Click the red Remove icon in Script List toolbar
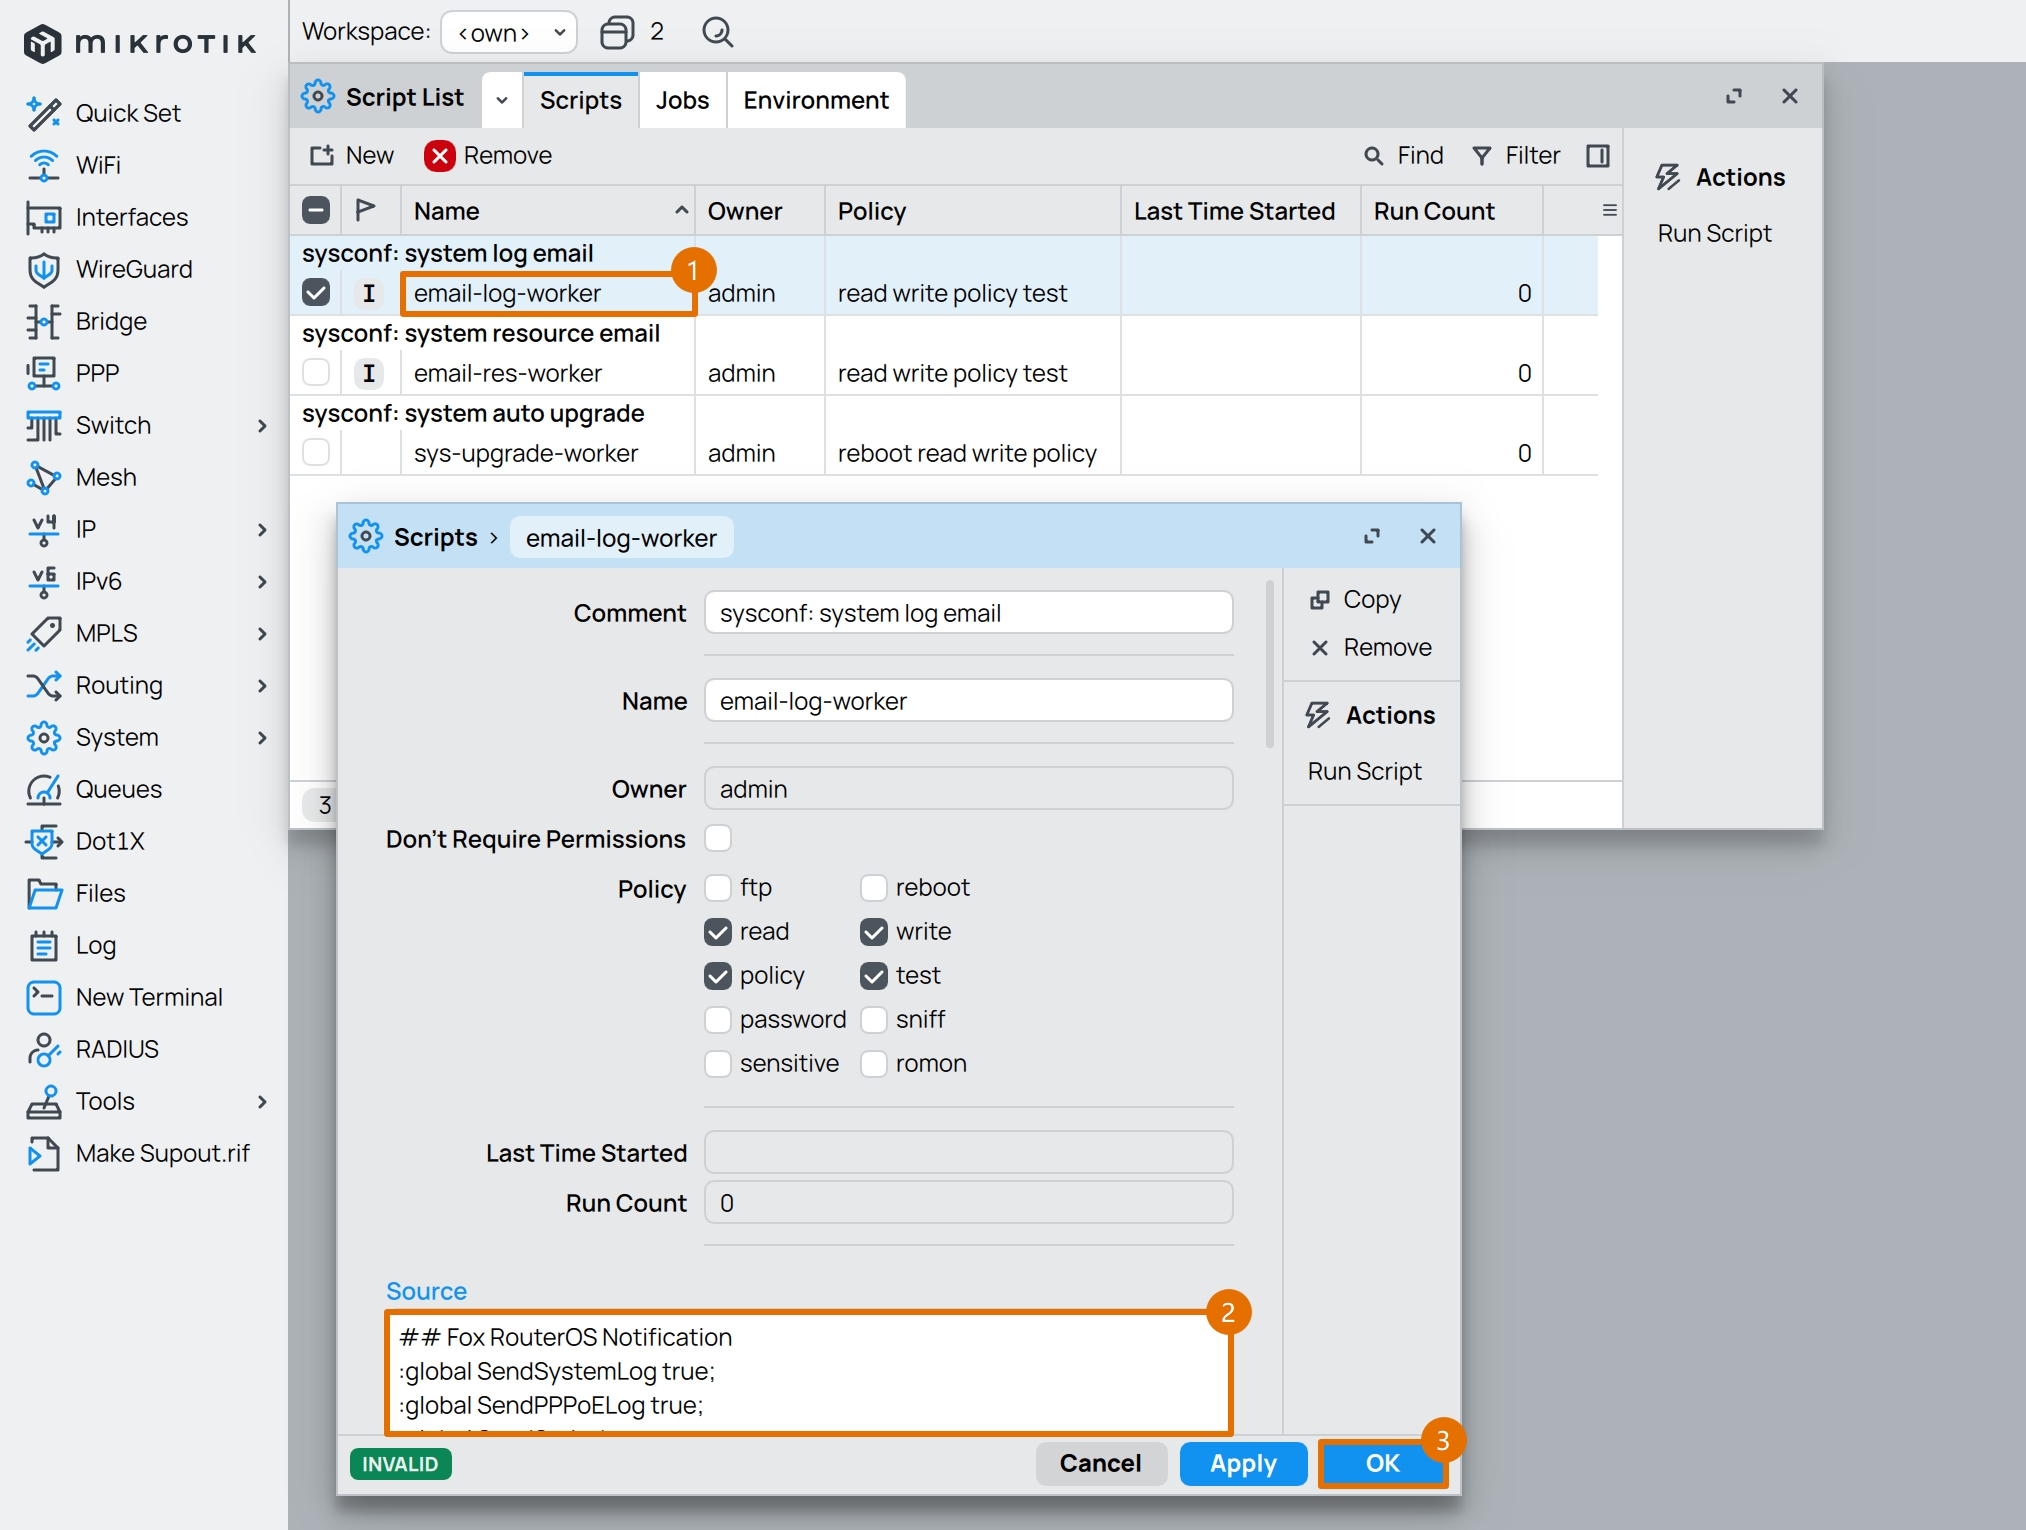This screenshot has width=2026, height=1530. tap(439, 155)
